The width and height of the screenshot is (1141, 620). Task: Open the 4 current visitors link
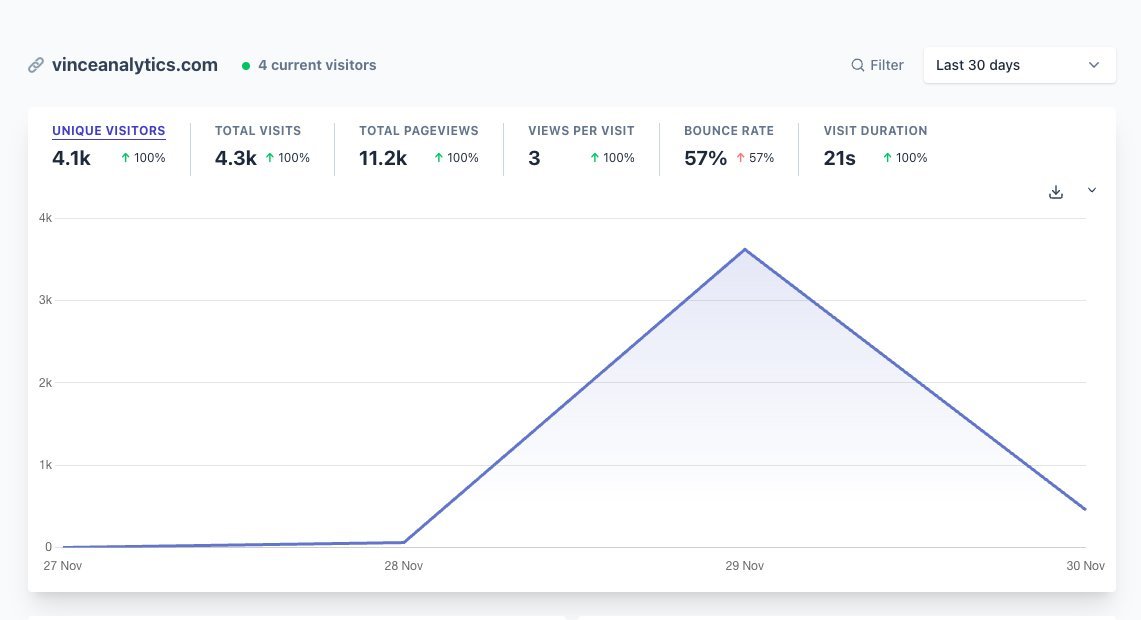(317, 65)
